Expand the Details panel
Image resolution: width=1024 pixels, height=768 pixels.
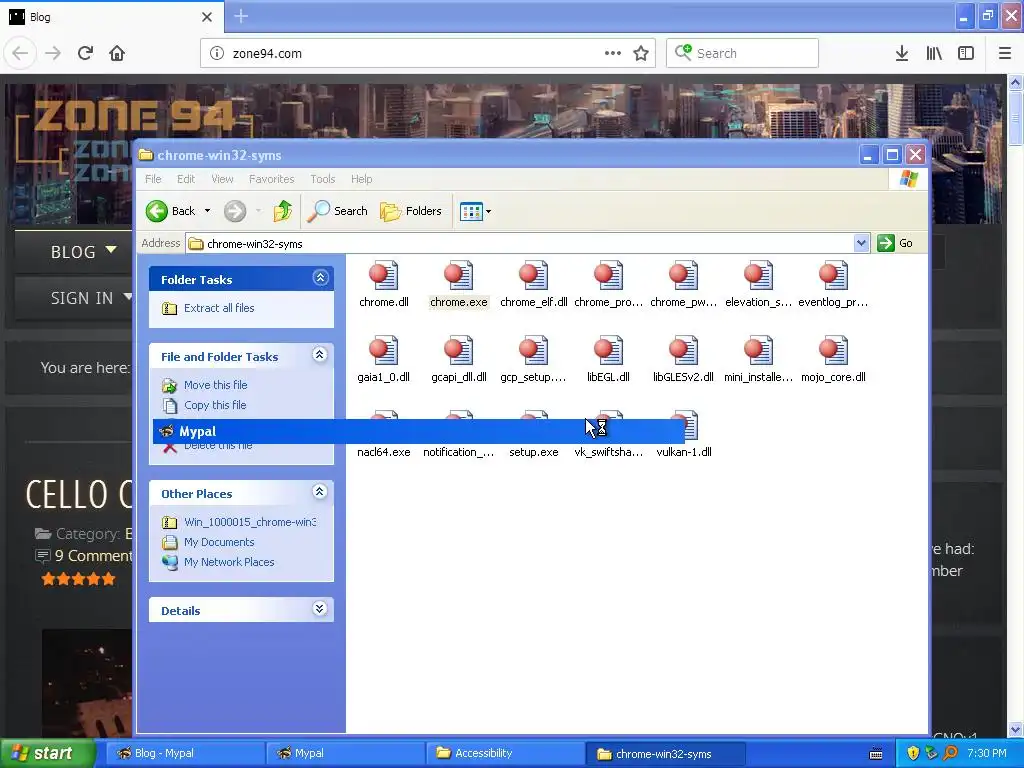320,609
